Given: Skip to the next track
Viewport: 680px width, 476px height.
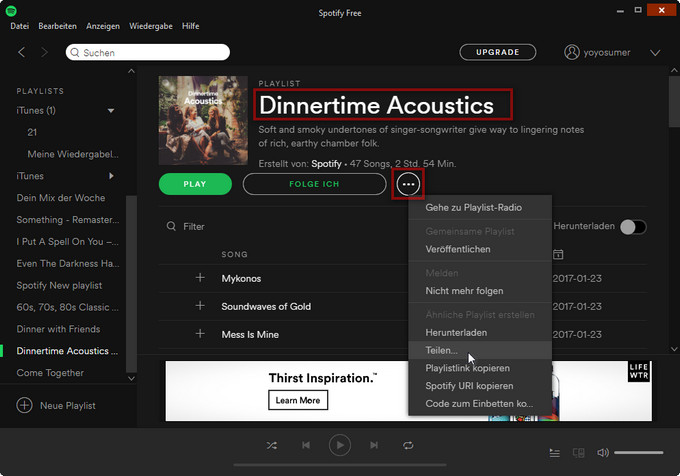Looking at the screenshot, I should point(374,445).
